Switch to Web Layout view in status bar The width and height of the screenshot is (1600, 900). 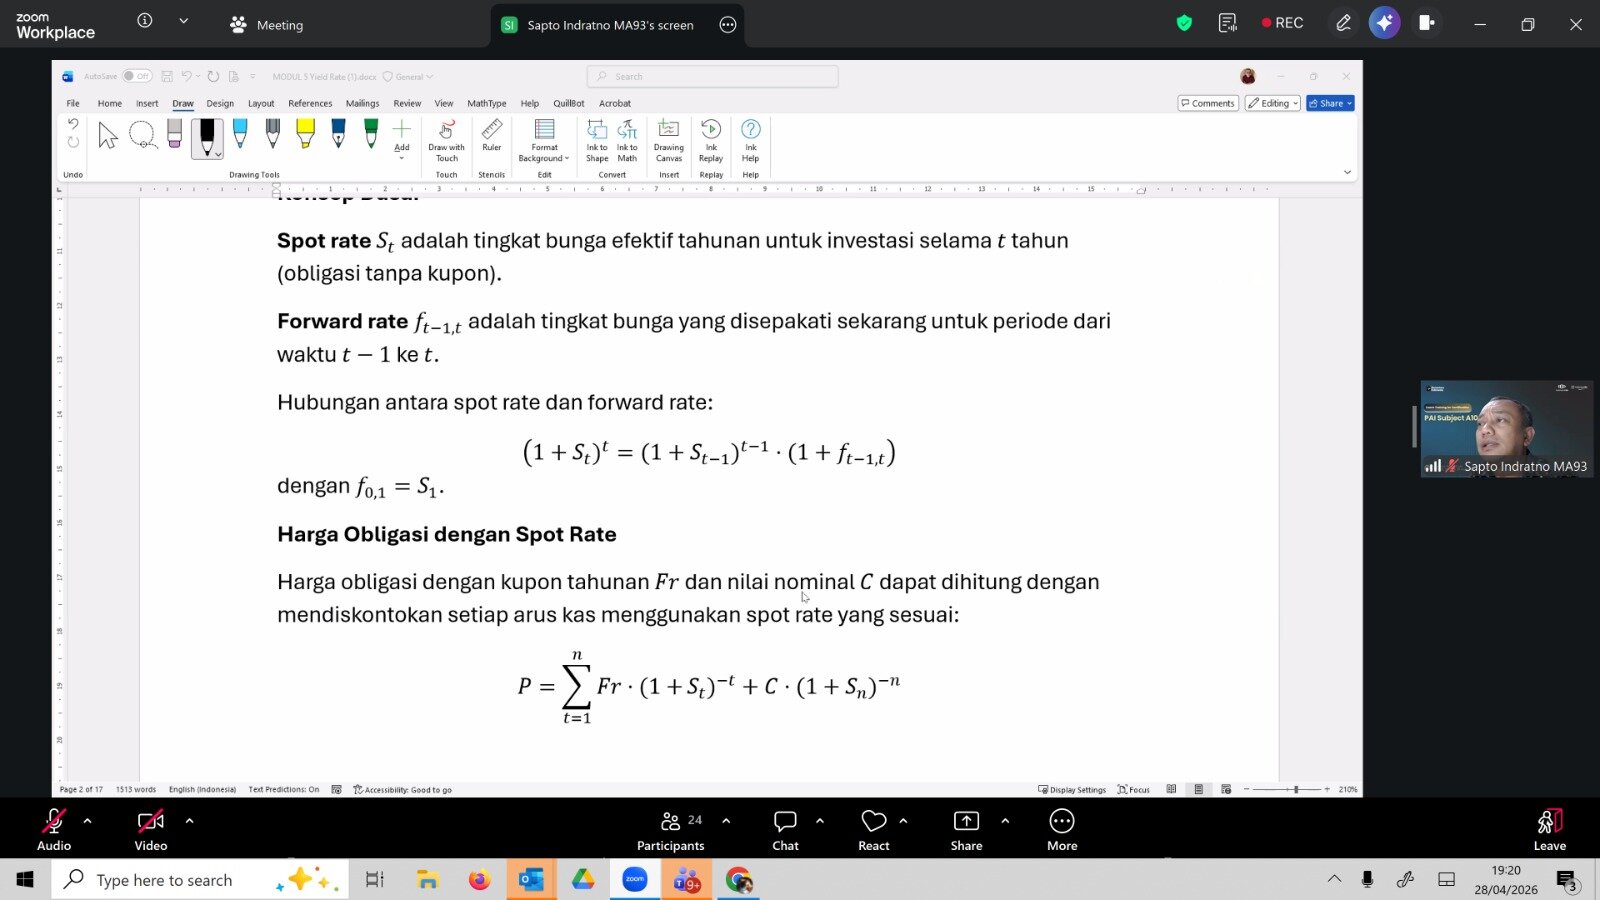point(1226,790)
